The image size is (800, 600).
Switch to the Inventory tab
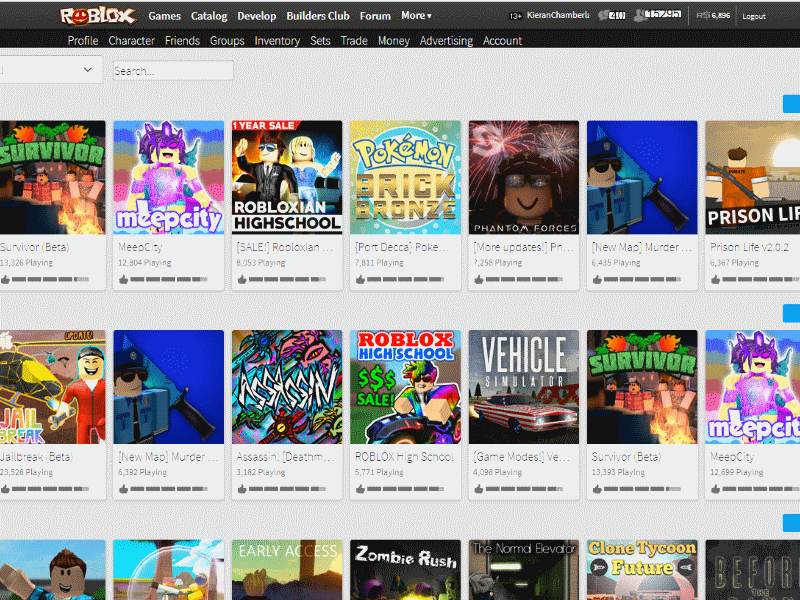(277, 40)
